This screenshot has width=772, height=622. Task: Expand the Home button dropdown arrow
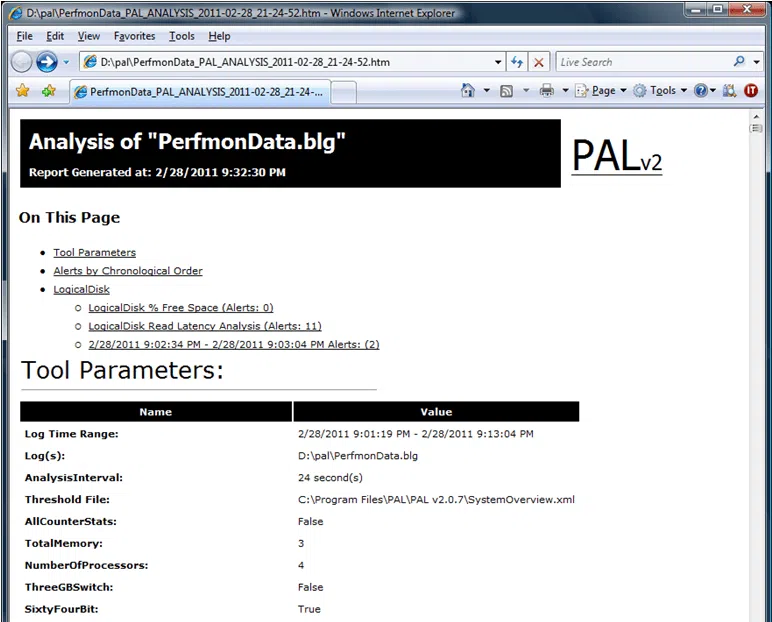486,90
